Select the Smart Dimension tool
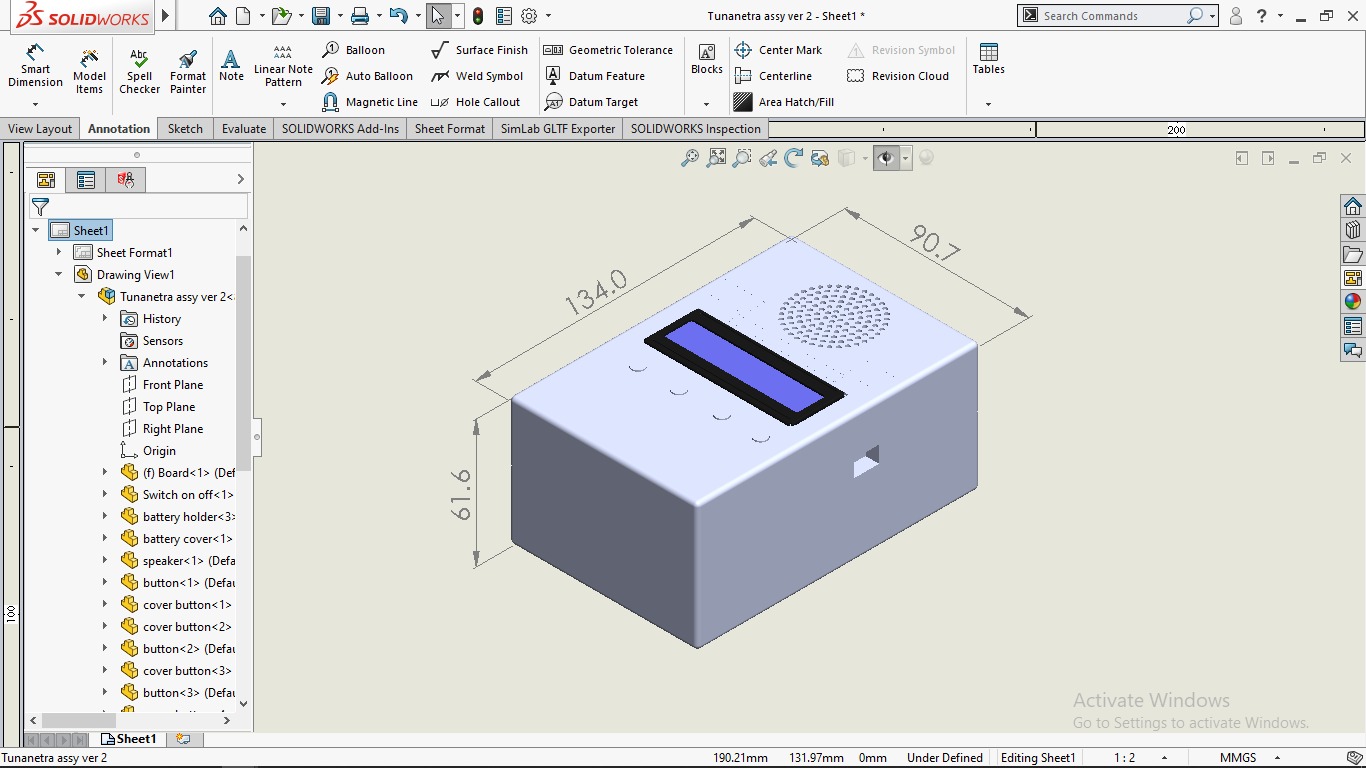 pos(35,66)
